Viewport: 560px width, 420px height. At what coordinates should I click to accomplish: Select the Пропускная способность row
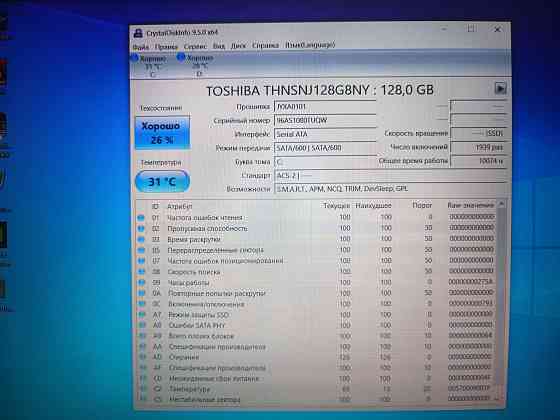point(317,228)
